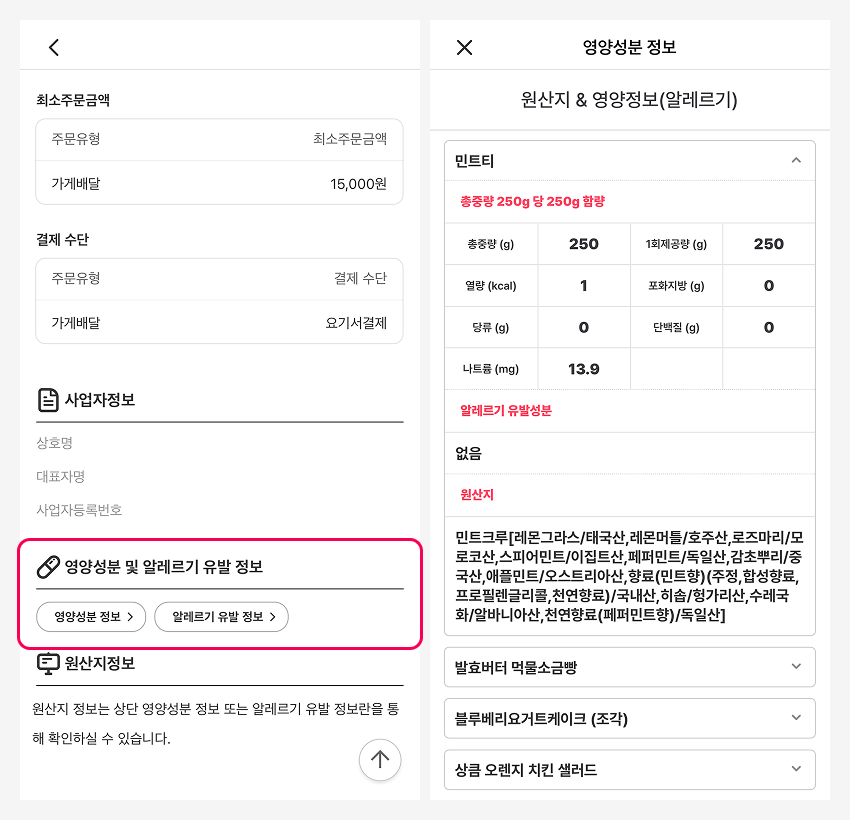Click the red 원산지 heading
The height and width of the screenshot is (820, 850).
tap(477, 495)
